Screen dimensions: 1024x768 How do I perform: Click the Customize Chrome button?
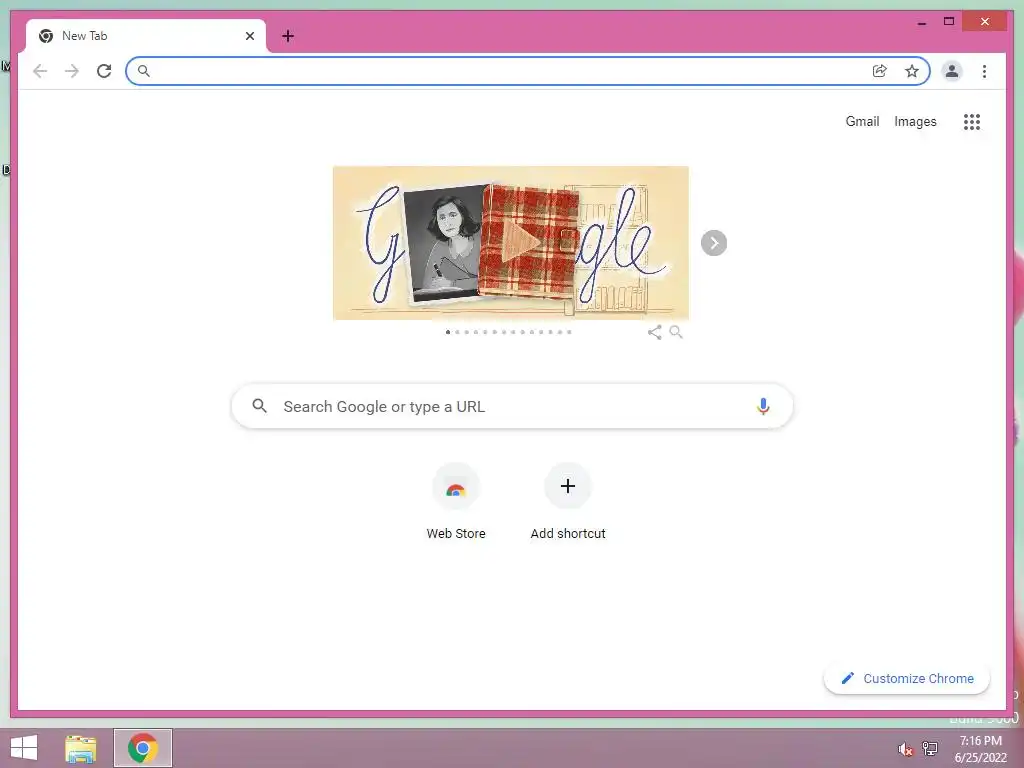[x=906, y=679]
